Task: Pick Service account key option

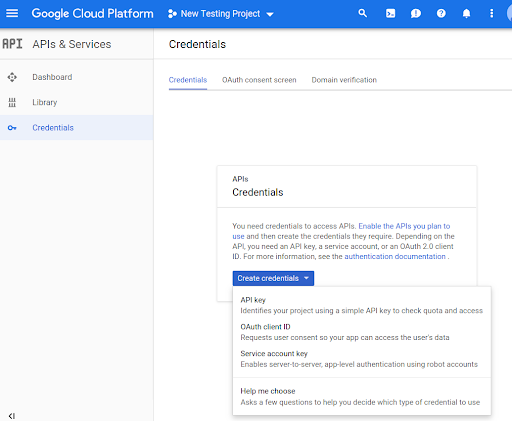Action: point(362,359)
